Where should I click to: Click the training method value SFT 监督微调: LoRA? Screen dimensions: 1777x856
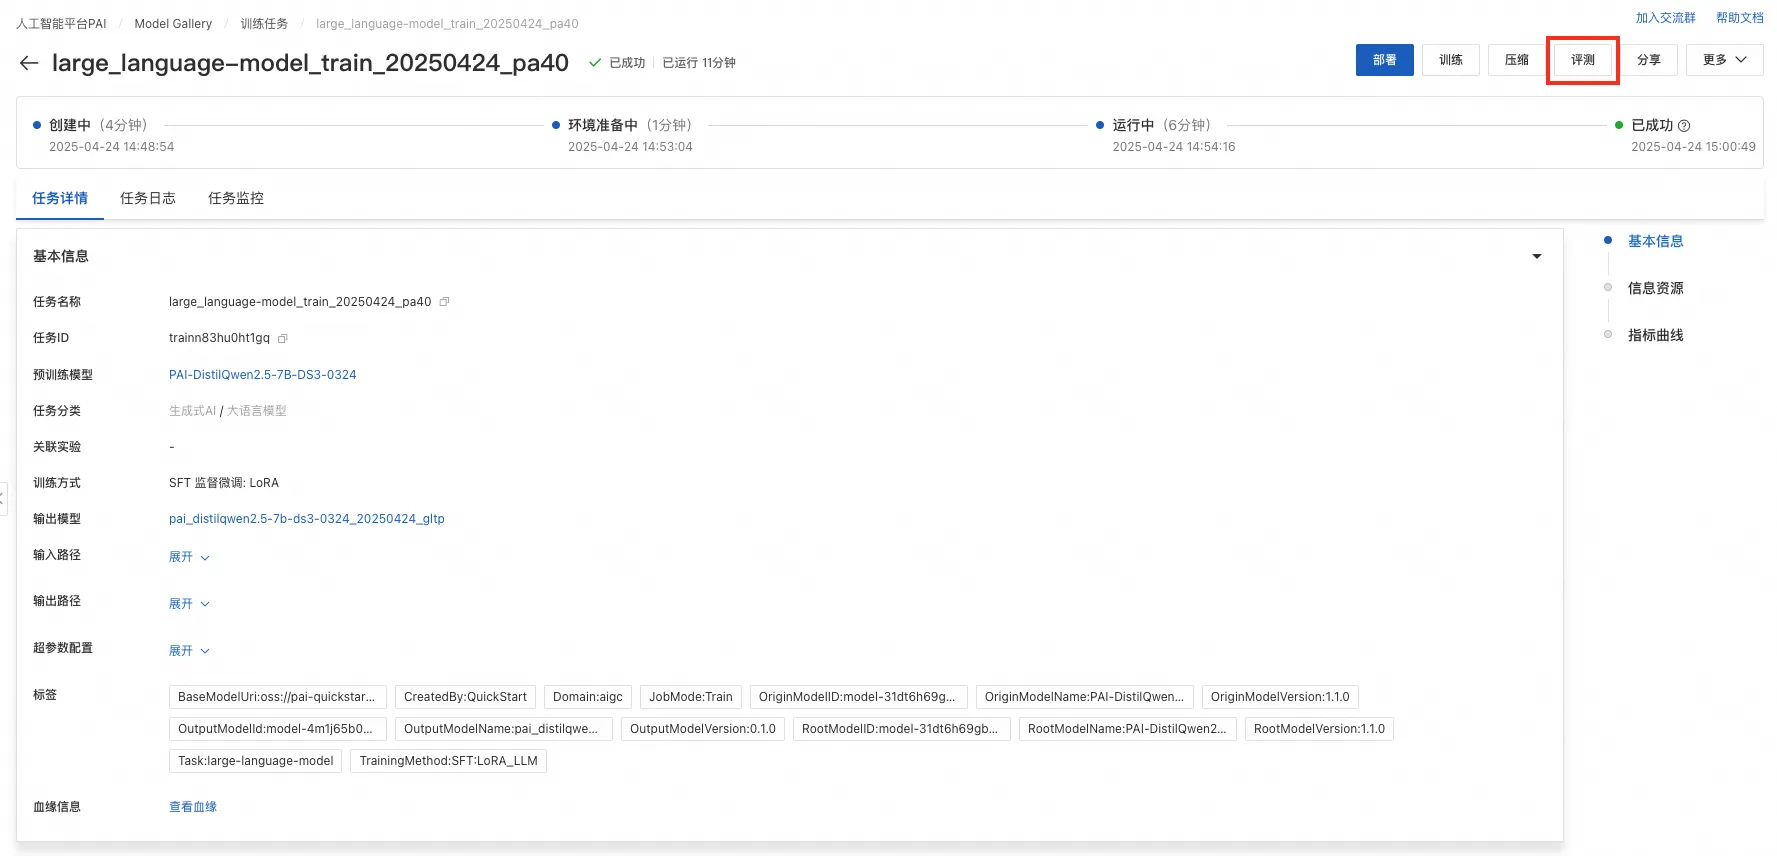(224, 483)
